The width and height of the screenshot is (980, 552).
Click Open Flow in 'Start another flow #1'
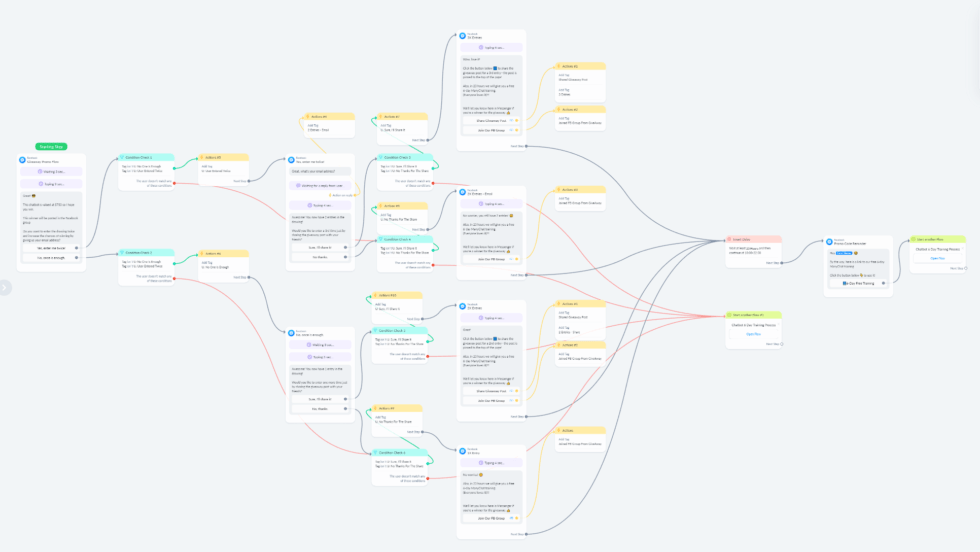754,334
